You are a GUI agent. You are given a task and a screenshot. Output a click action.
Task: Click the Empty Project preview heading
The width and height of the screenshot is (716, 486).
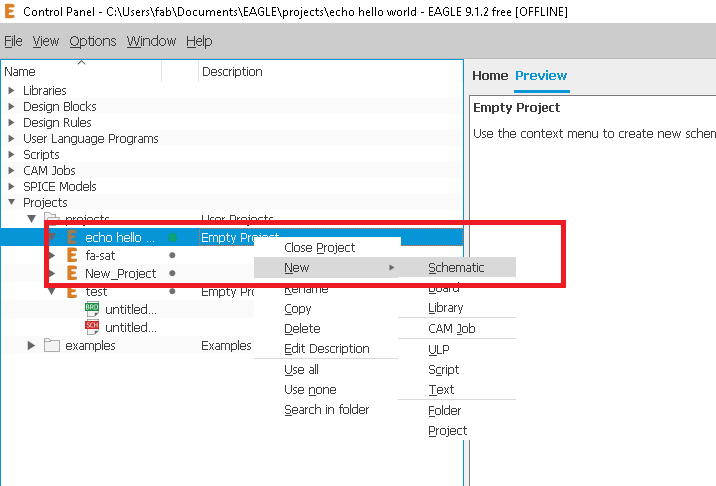[x=516, y=107]
